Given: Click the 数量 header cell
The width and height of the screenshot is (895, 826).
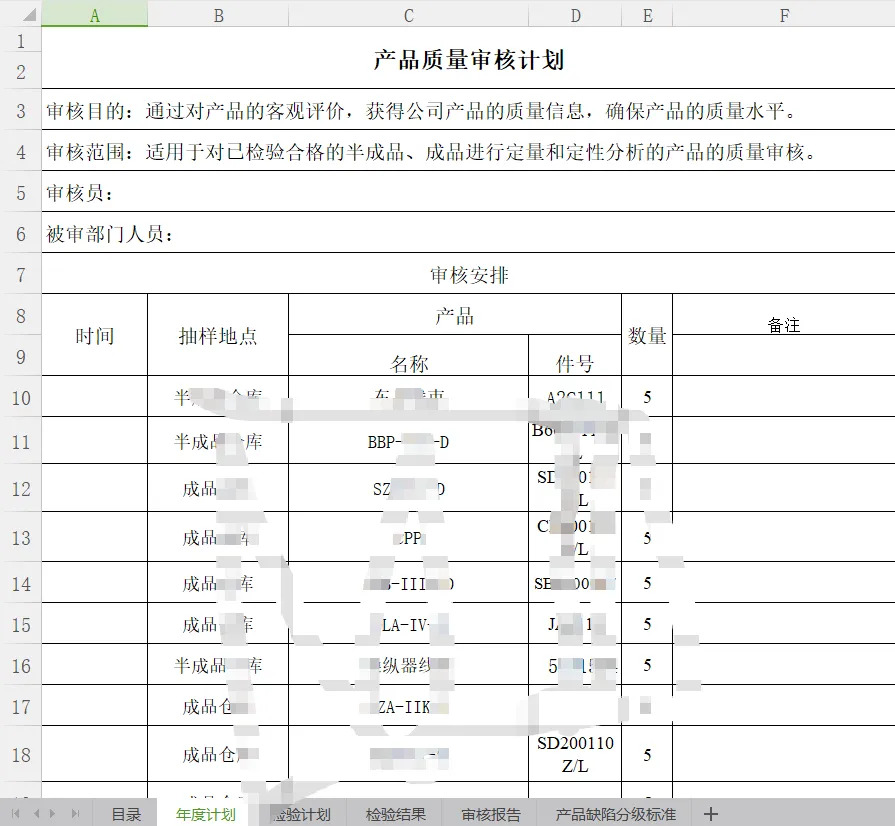Looking at the screenshot, I should point(647,335).
